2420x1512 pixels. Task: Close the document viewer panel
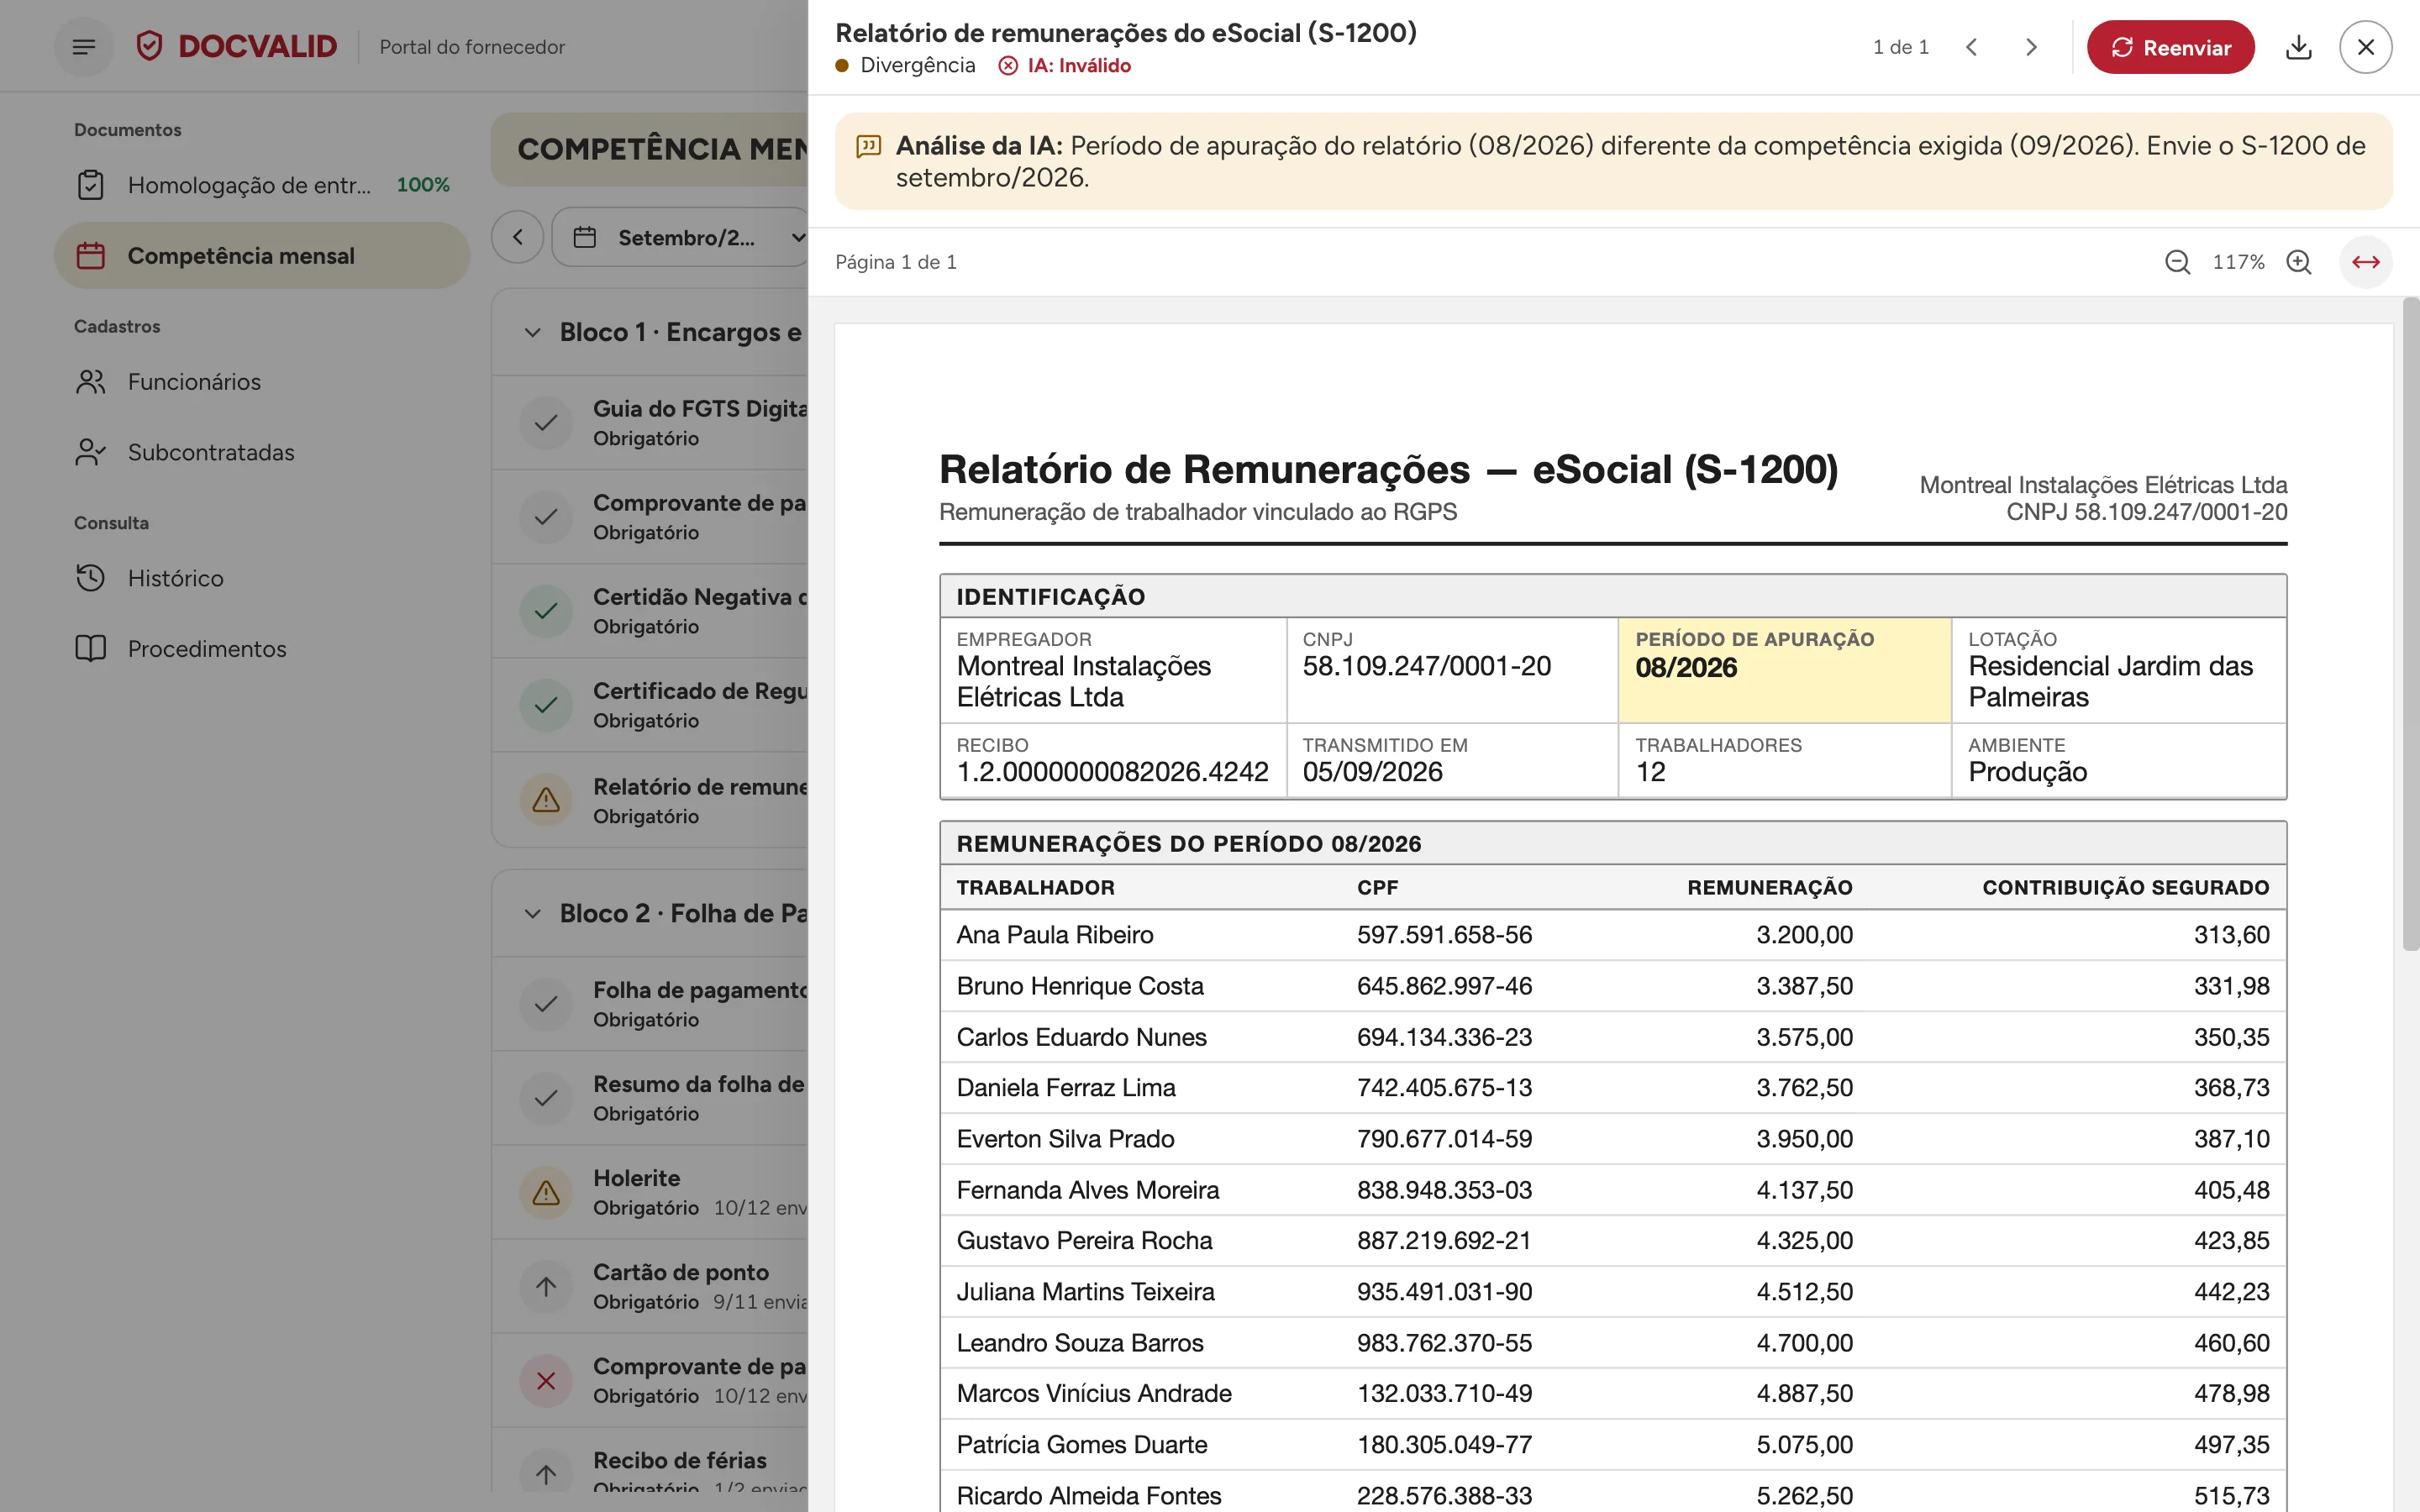pyautogui.click(x=2365, y=47)
